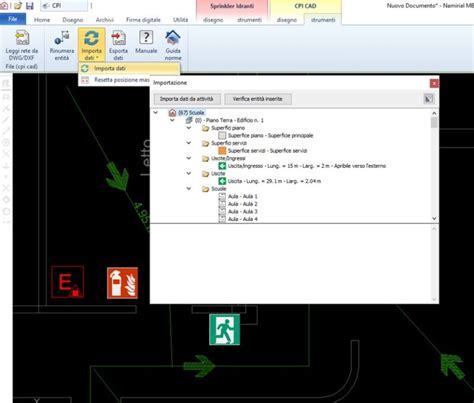Screen dimensions: 474x403
Task: Click Verifica entità inserite button
Action: pos(257,99)
